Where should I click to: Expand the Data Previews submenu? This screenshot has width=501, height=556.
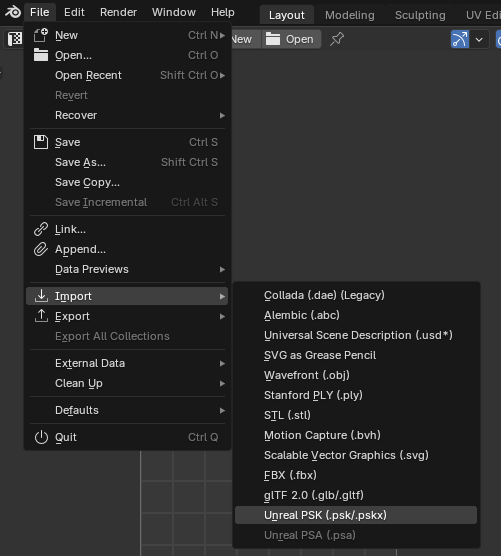pyautogui.click(x=127, y=269)
